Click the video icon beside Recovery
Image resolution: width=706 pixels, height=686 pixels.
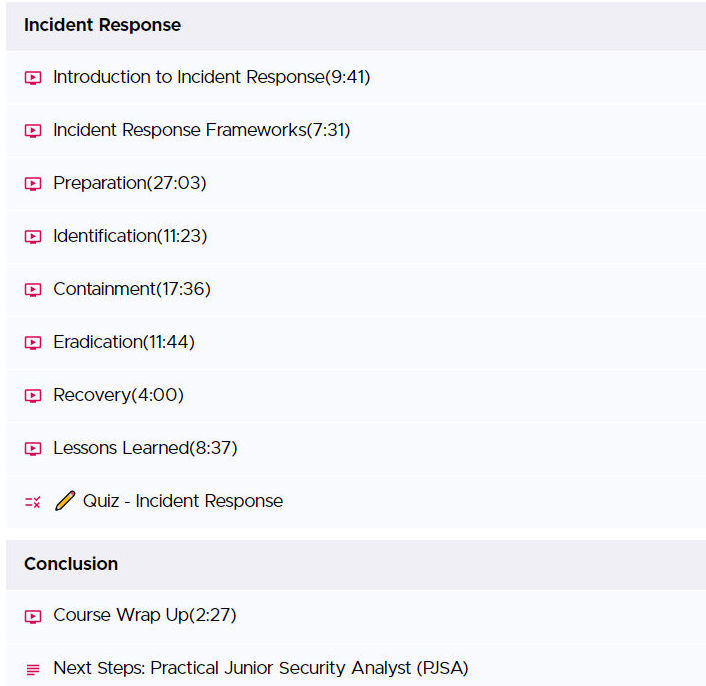click(x=33, y=396)
